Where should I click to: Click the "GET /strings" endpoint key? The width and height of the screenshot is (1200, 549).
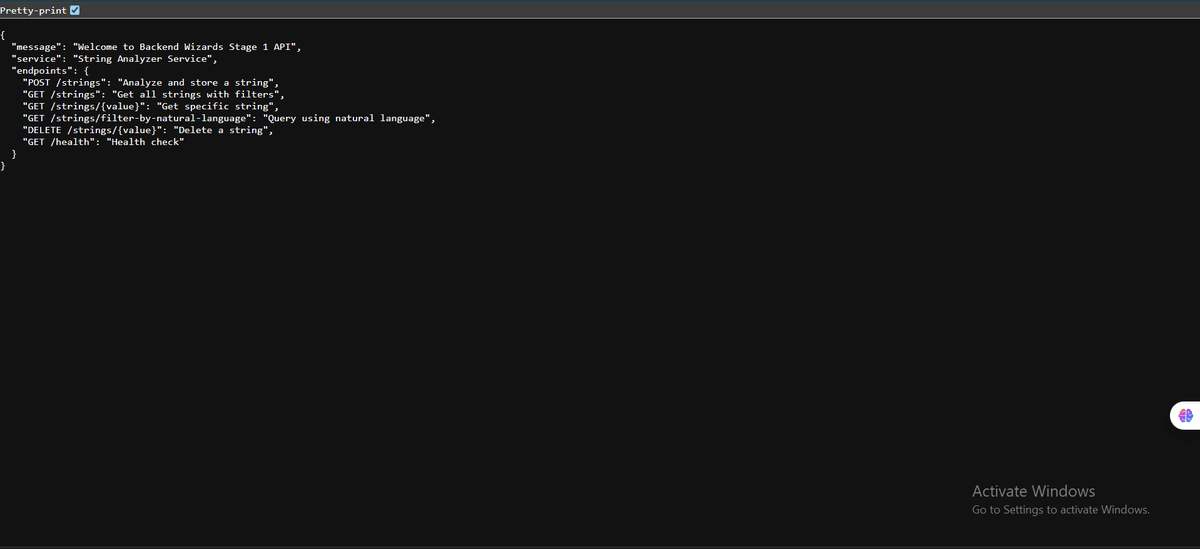click(61, 94)
